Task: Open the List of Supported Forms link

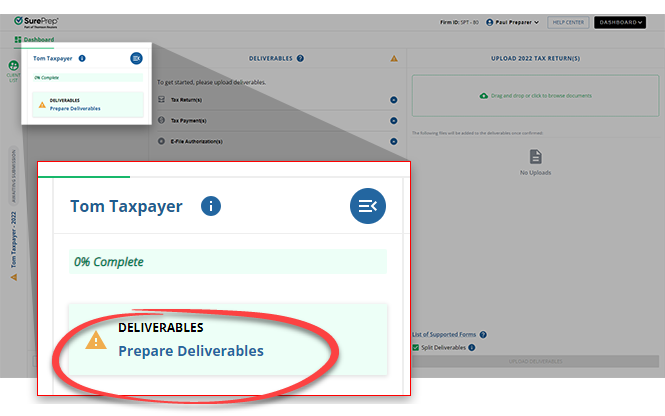Action: (x=444, y=335)
